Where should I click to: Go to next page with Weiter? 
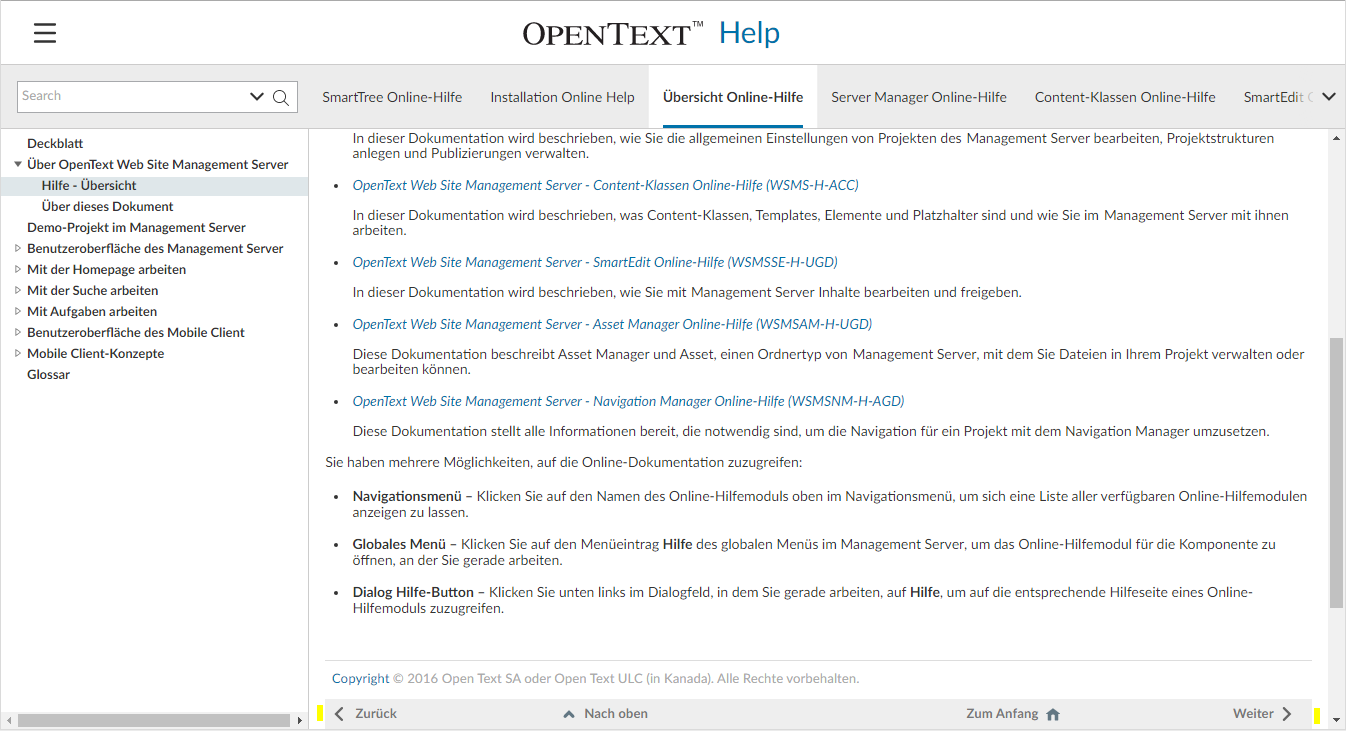pyautogui.click(x=1263, y=714)
